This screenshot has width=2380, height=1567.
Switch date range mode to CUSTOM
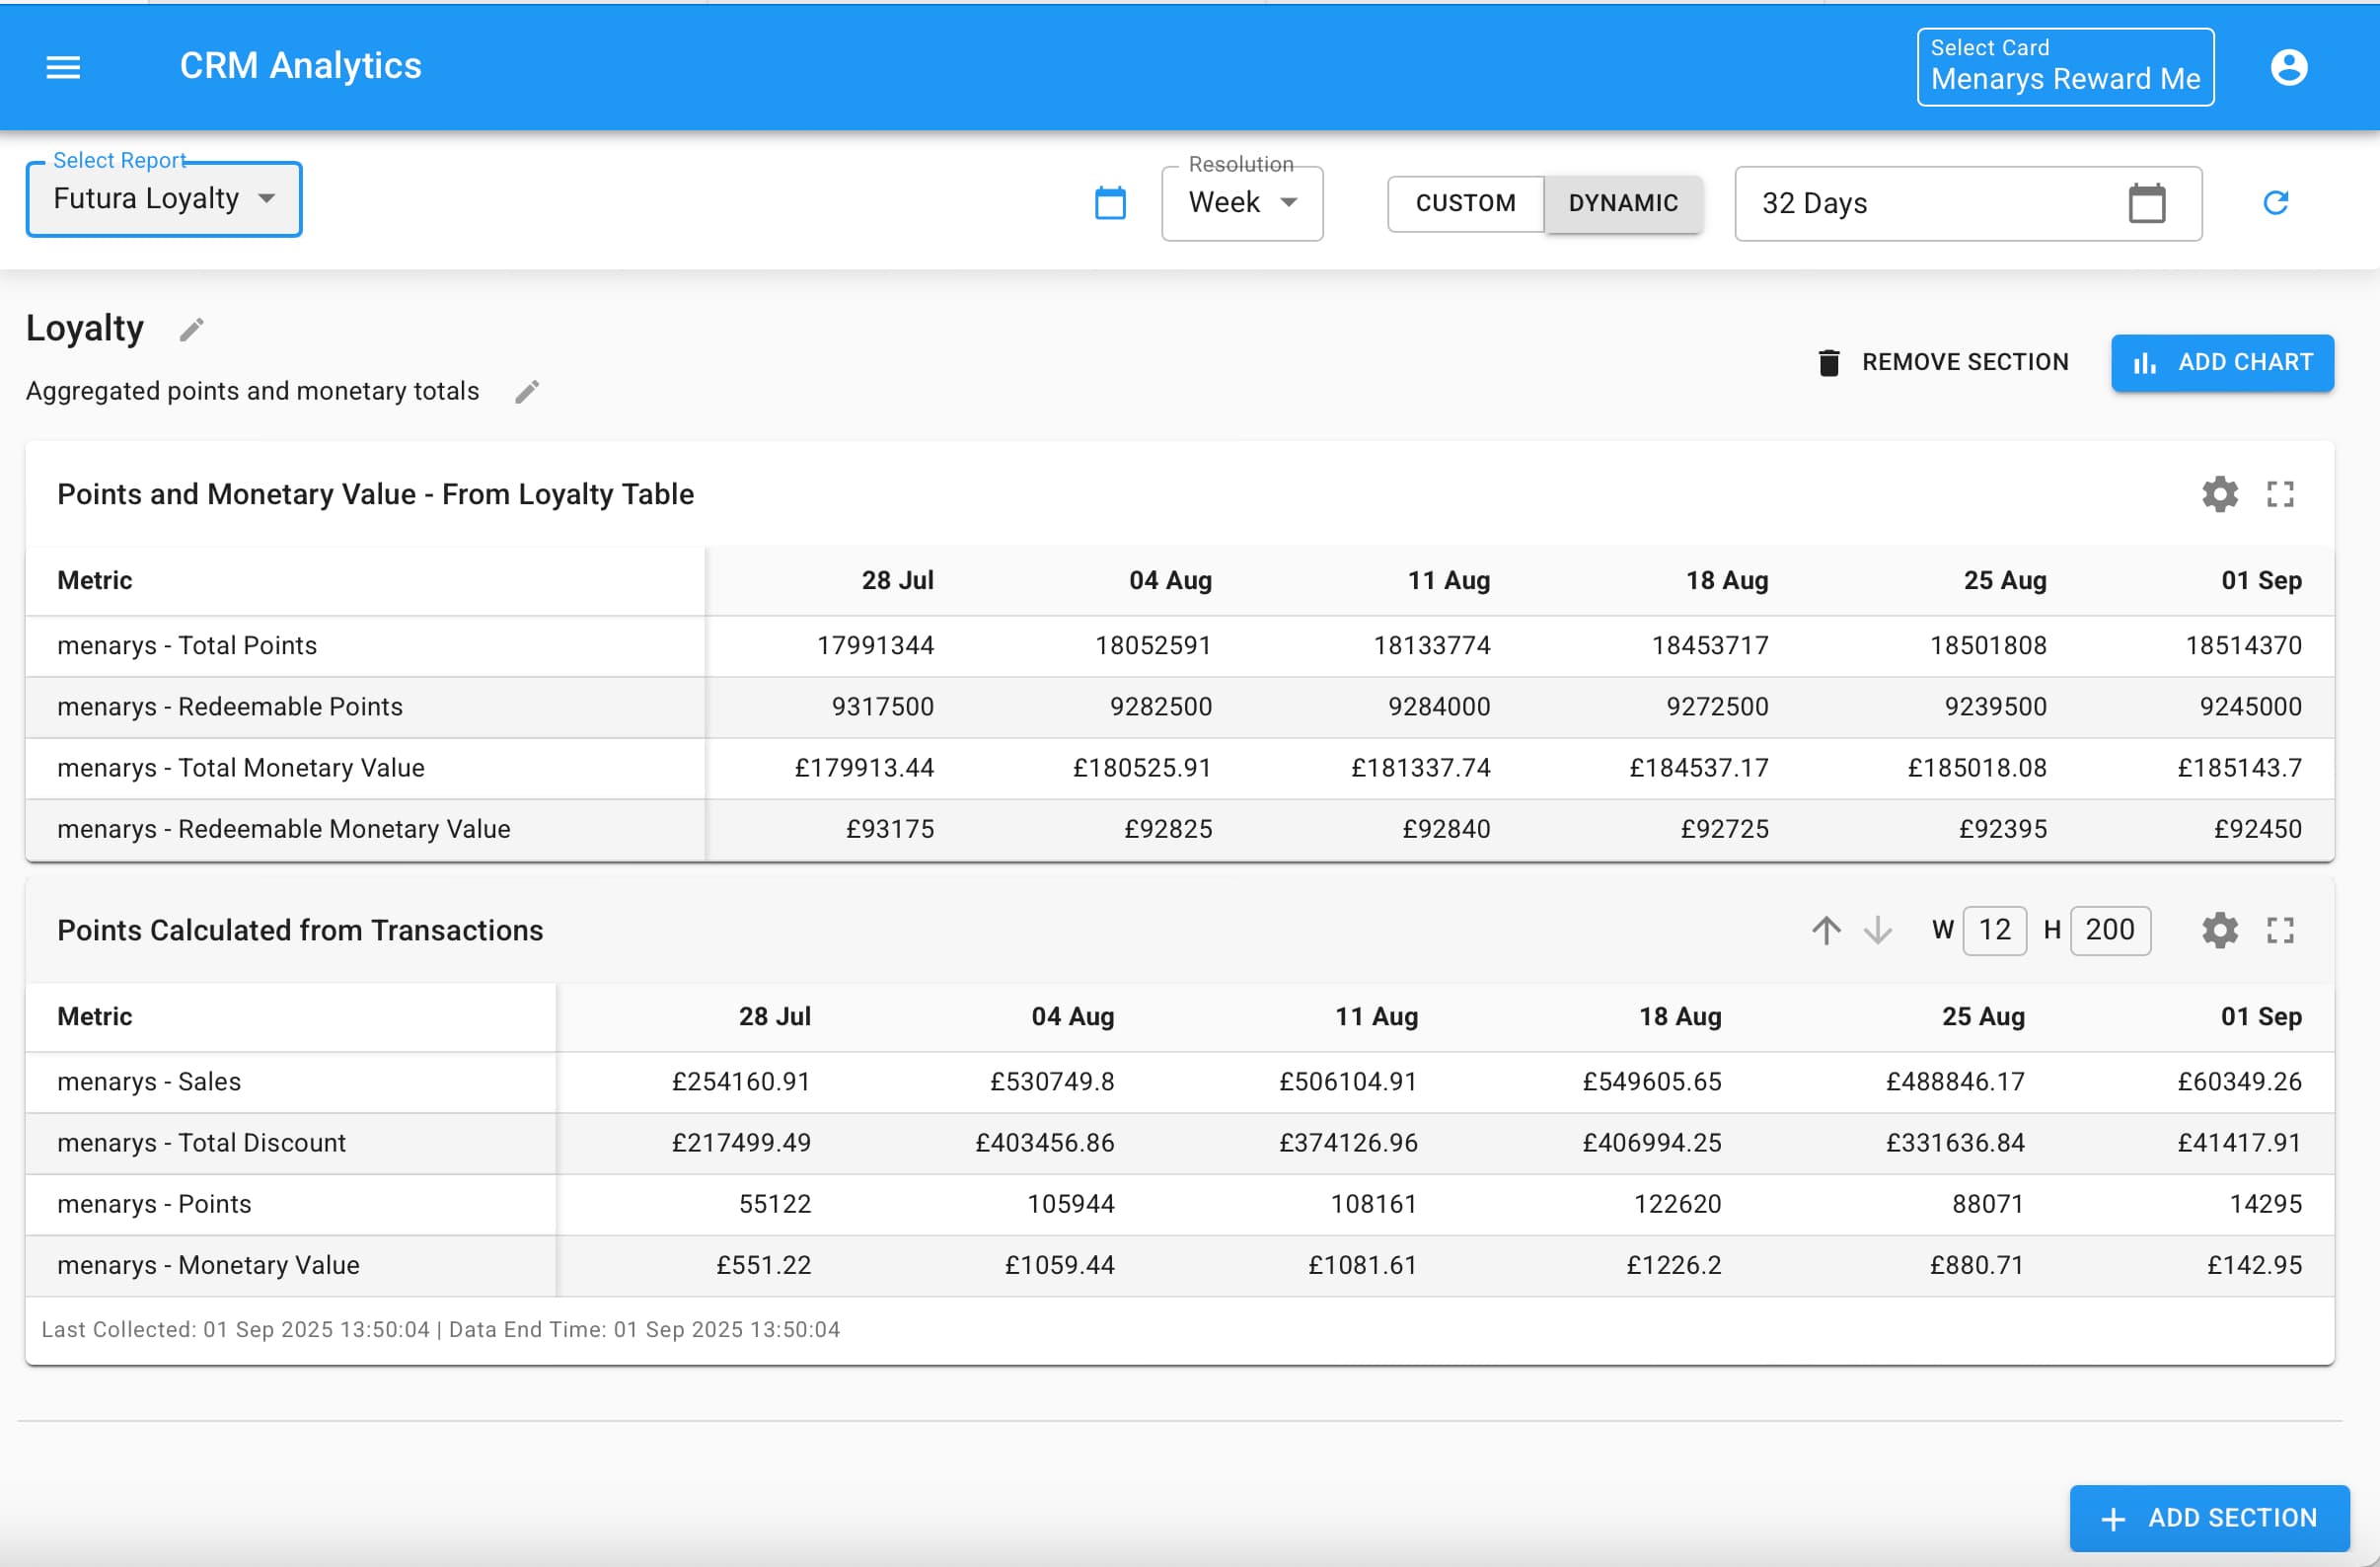coord(1464,203)
